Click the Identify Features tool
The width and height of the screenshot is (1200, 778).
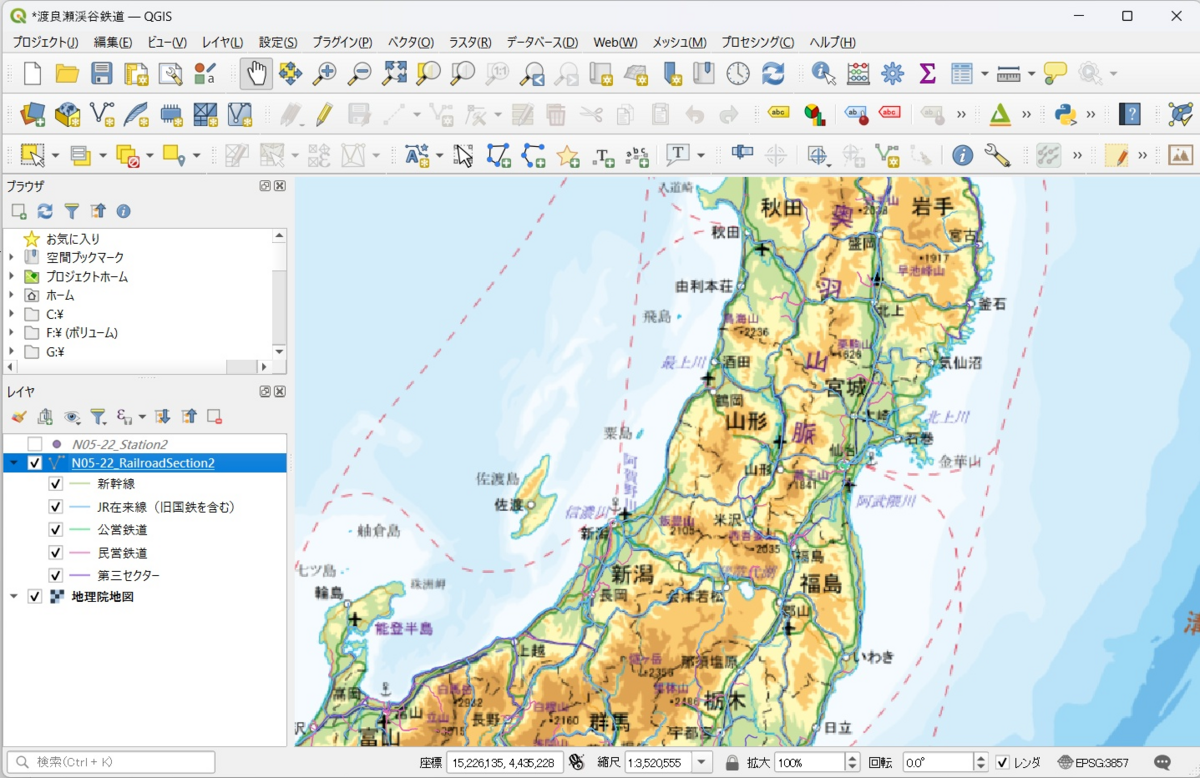pyautogui.click(x=824, y=73)
